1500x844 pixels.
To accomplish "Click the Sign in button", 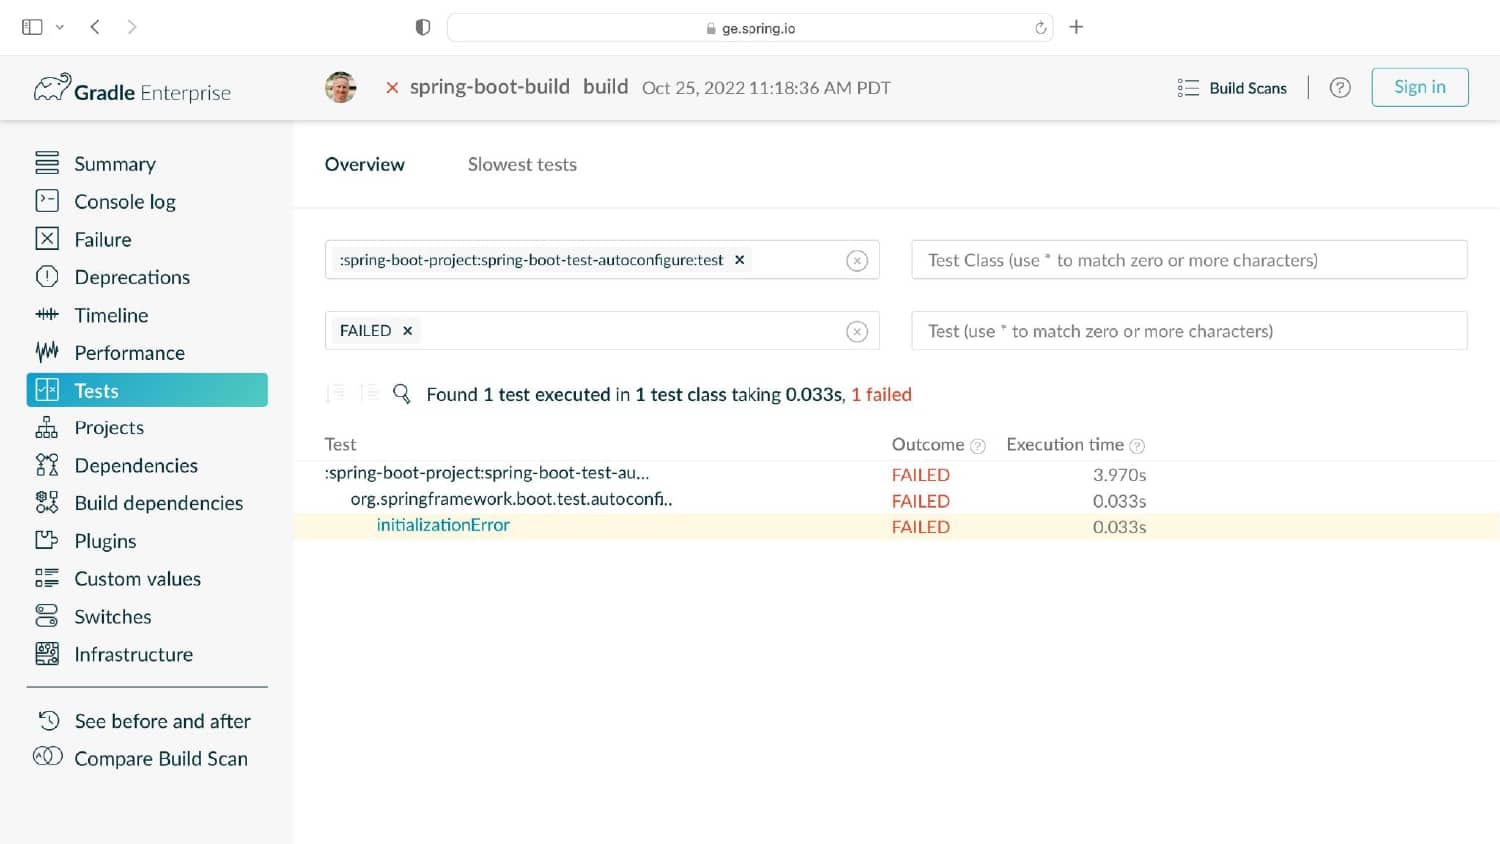I will click(x=1420, y=87).
